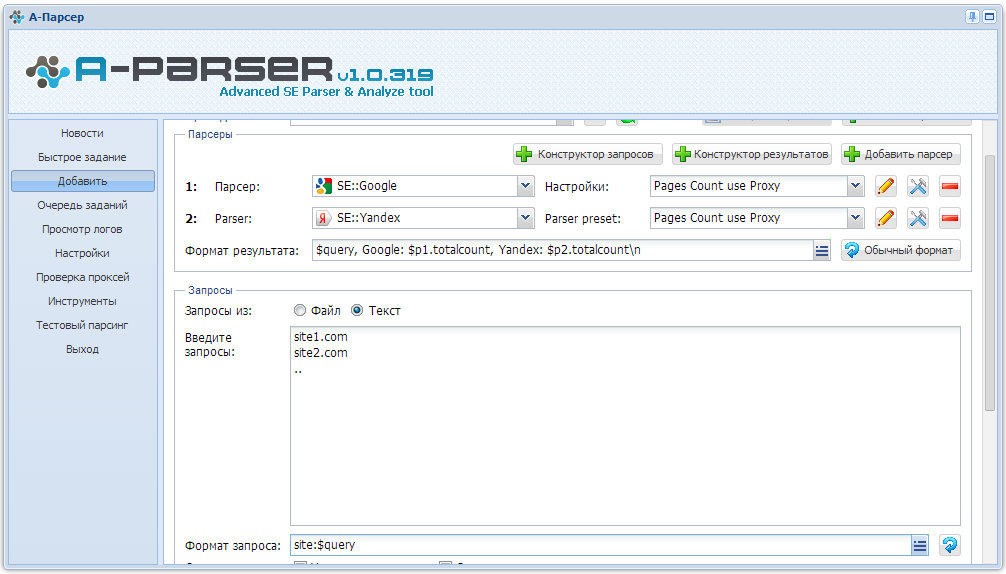Image resolution: width=1006 pixels, height=574 pixels.
Task: Open Просмотр логов
Action: click(82, 229)
